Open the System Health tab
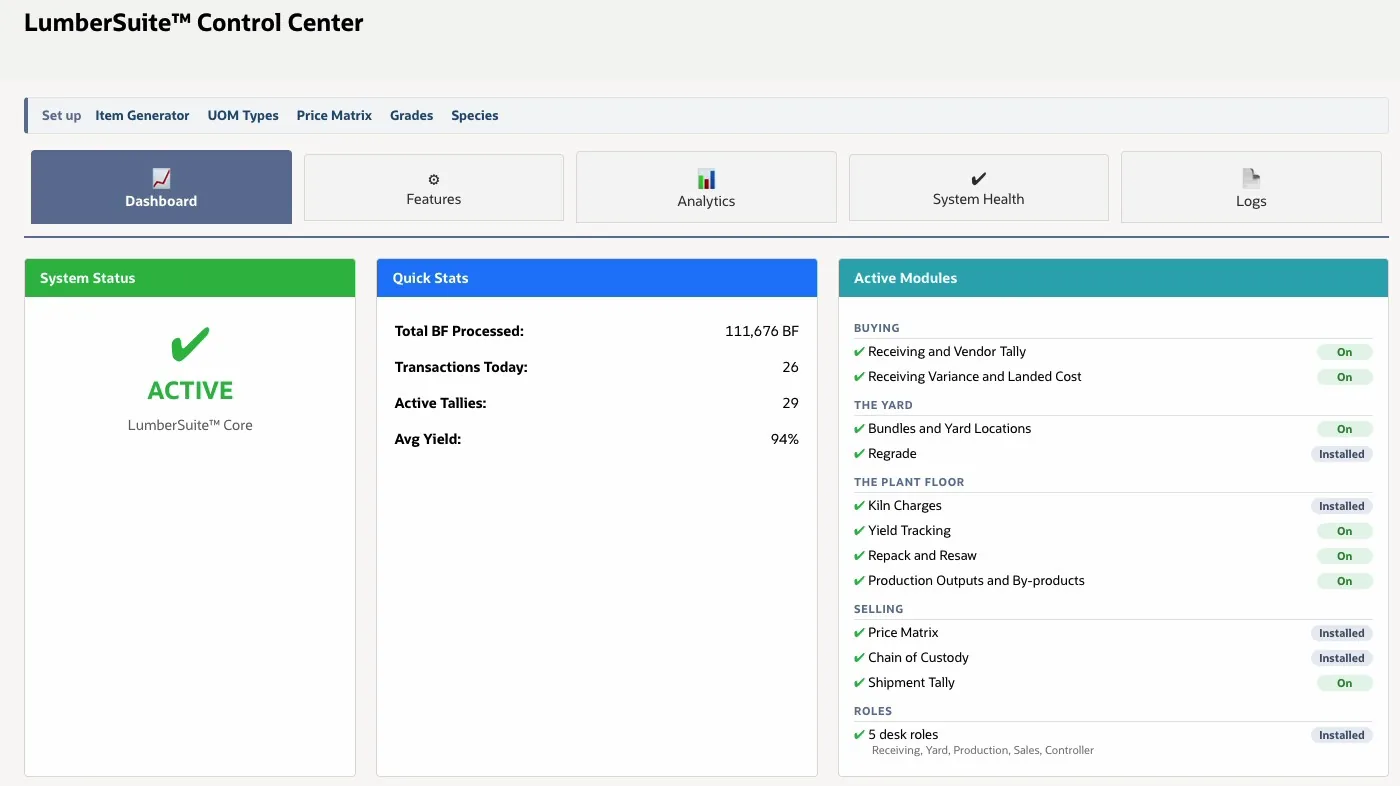The height and width of the screenshot is (786, 1400). tap(979, 187)
